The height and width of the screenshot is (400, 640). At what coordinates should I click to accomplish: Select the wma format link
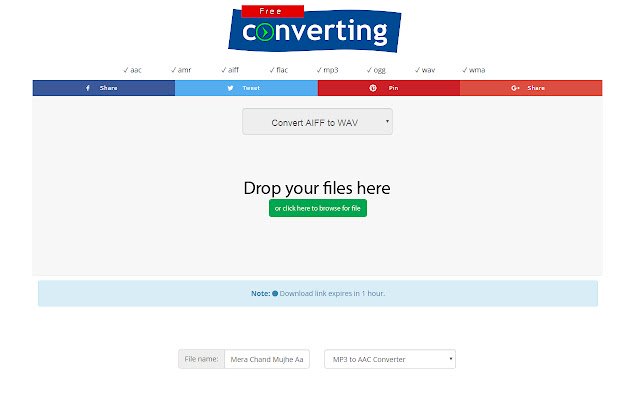(x=474, y=70)
